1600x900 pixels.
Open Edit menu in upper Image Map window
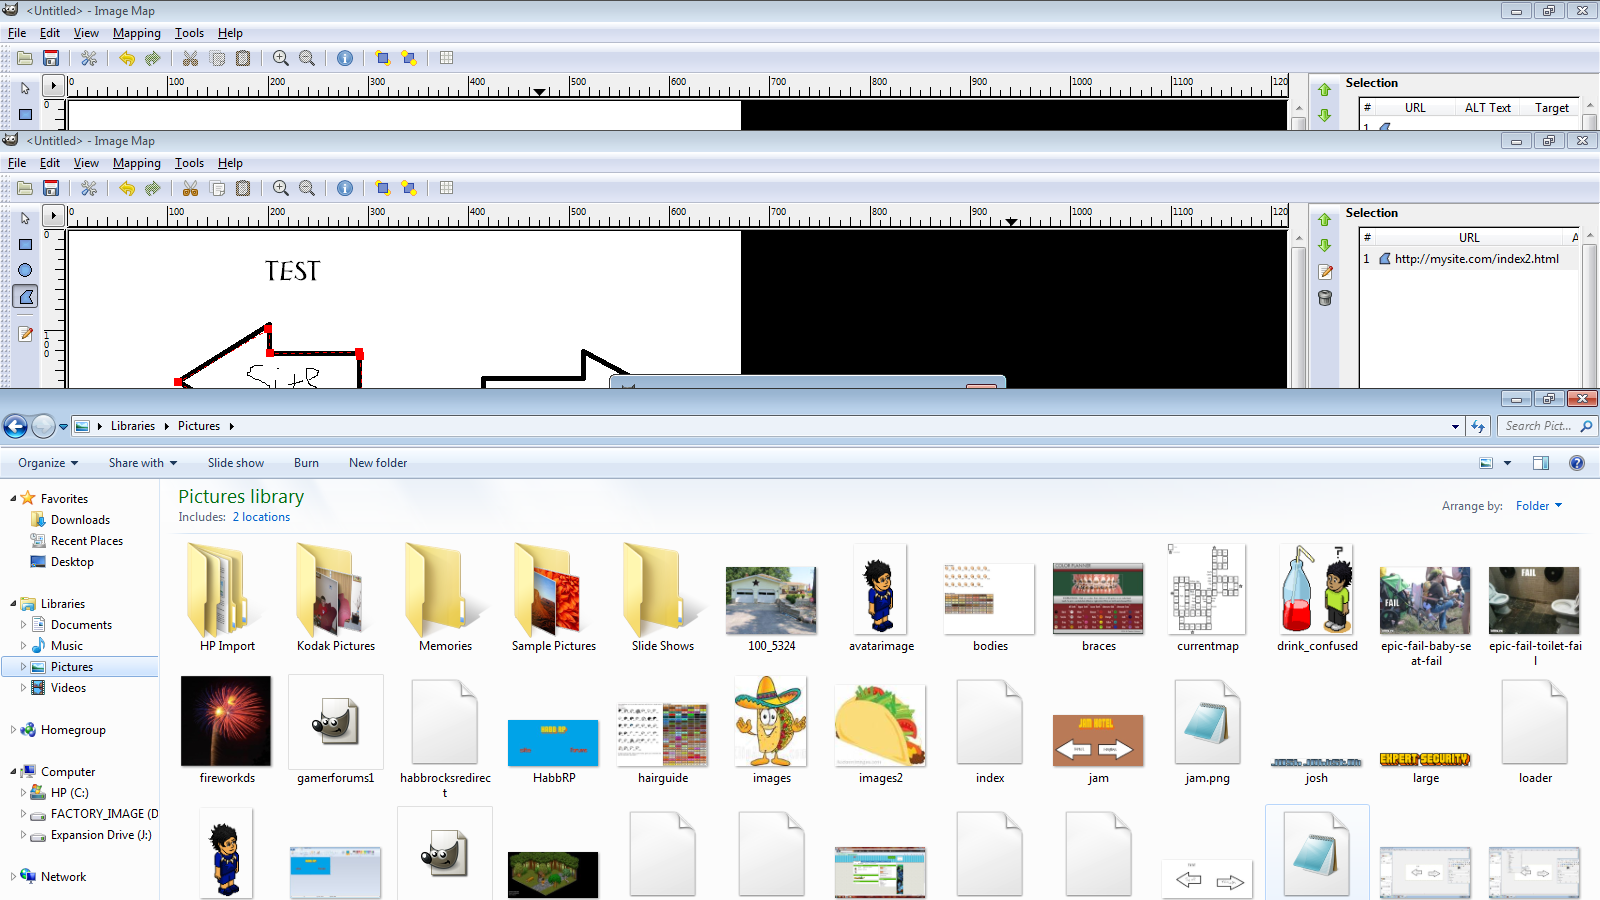(x=50, y=33)
